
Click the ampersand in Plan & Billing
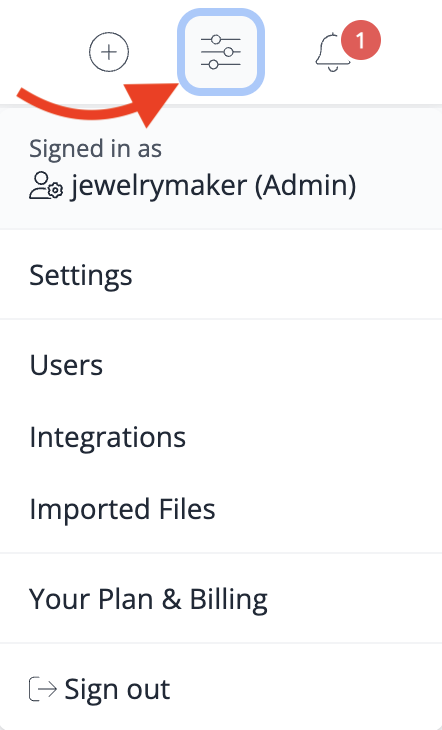point(171,599)
